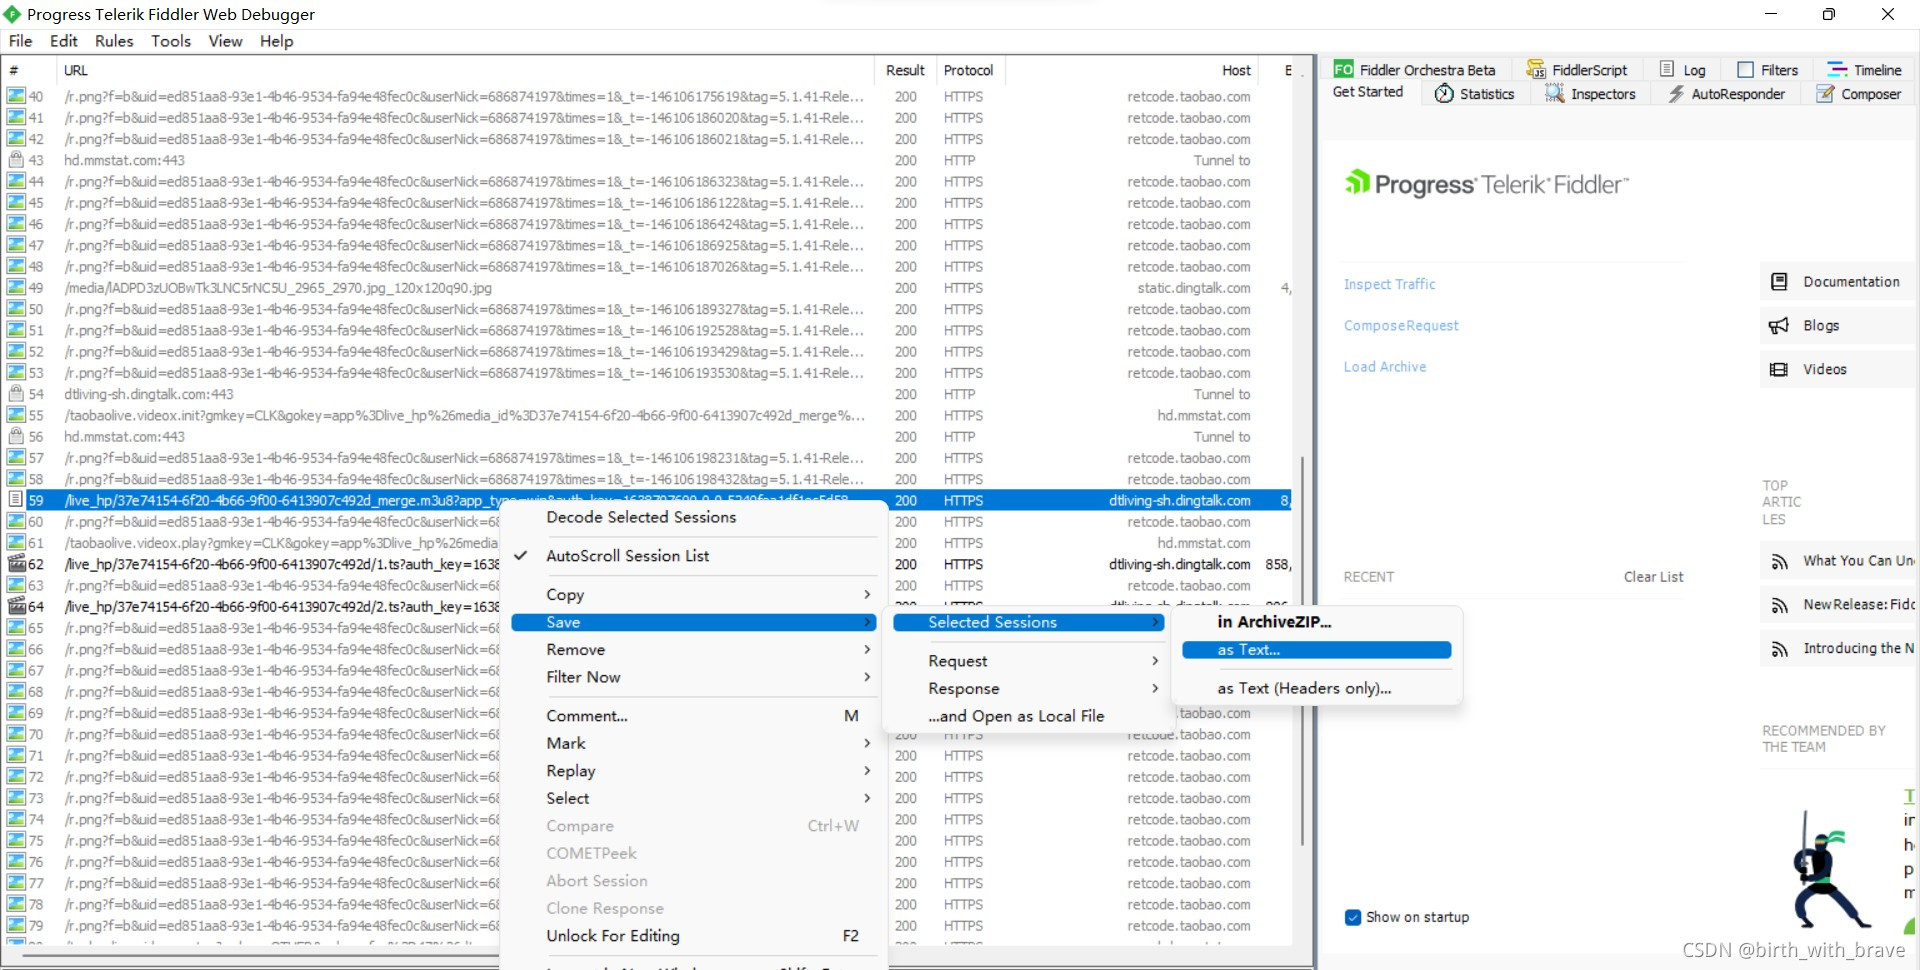Click the Inspect Traffic link
The width and height of the screenshot is (1920, 970).
tap(1389, 284)
